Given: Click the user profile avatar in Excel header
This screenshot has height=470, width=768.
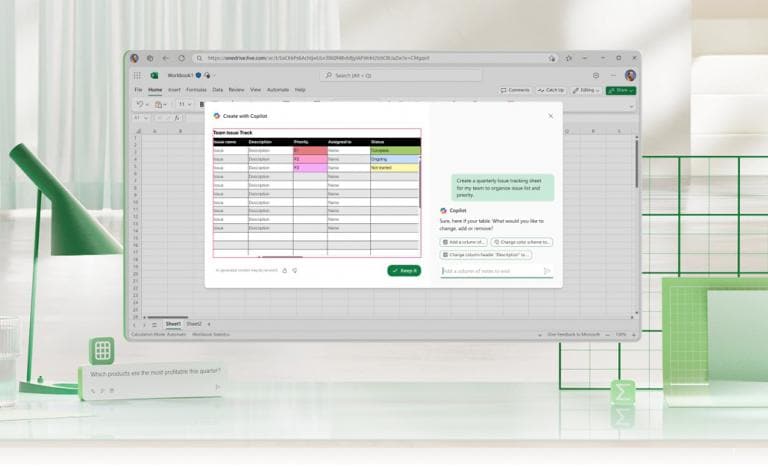Looking at the screenshot, I should 630,75.
